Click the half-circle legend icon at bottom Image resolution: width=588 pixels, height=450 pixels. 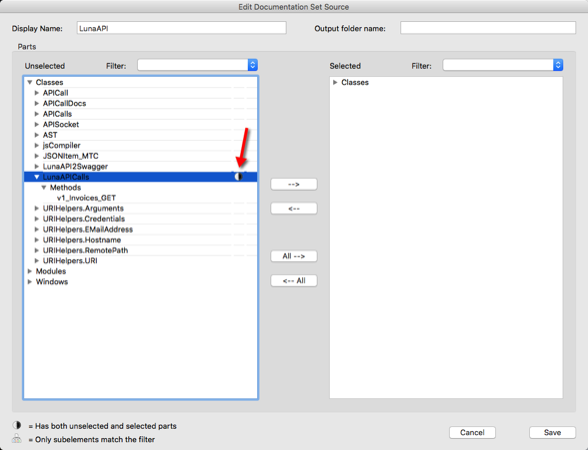[x=17, y=425]
